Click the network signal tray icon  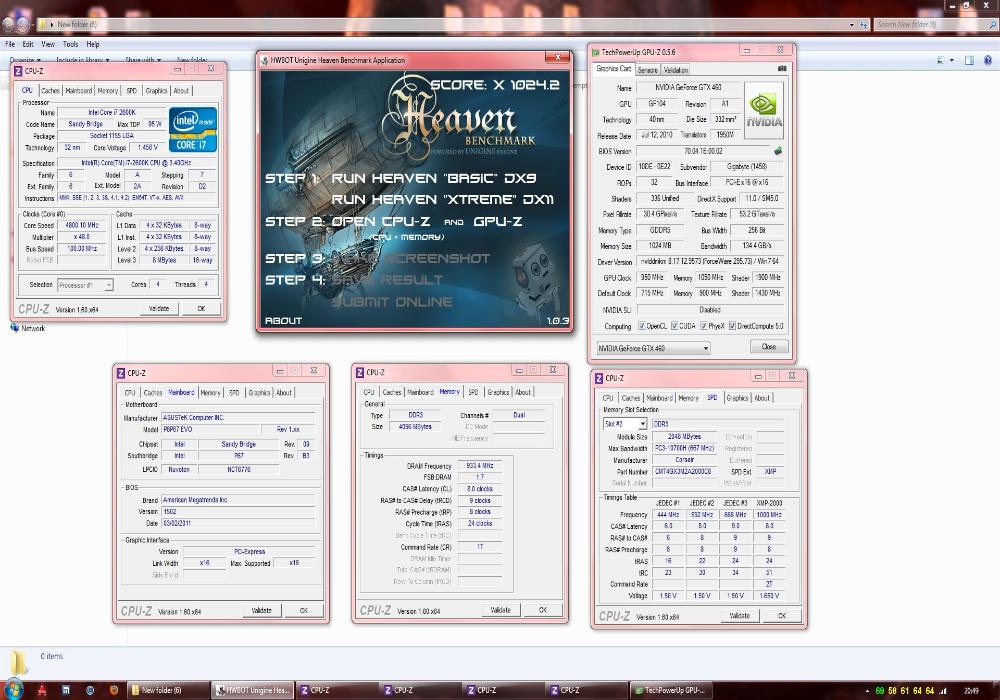[x=943, y=690]
